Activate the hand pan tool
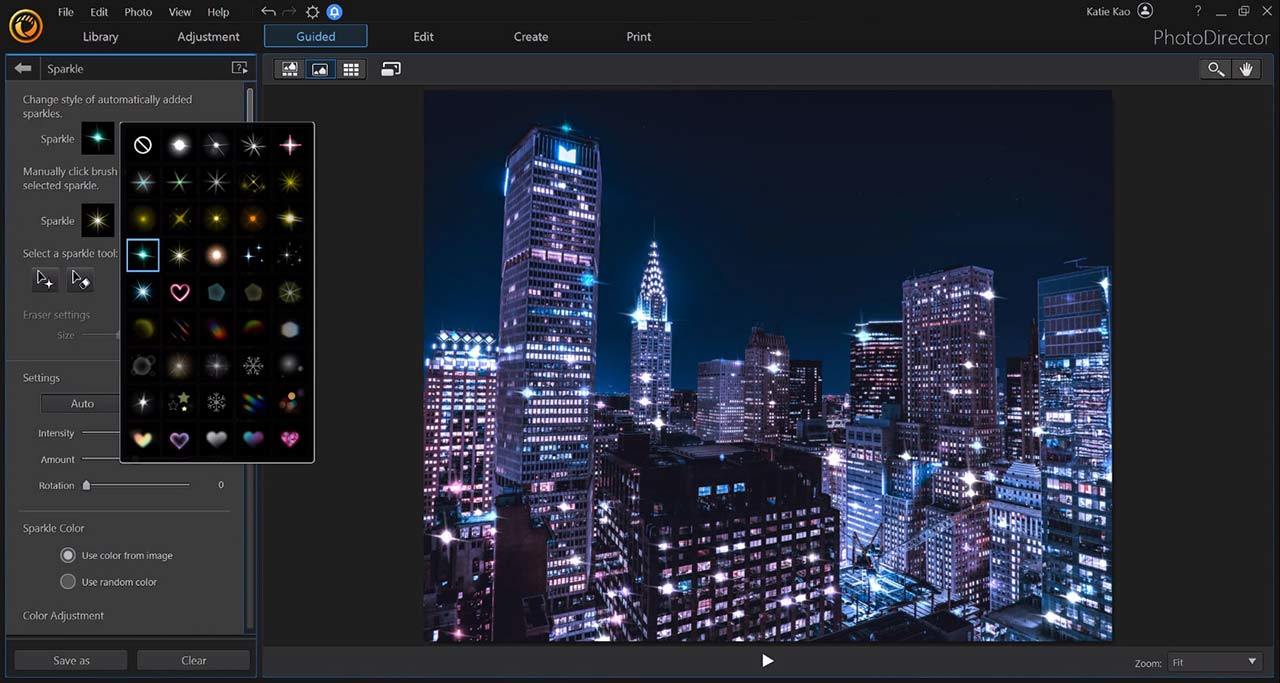Viewport: 1280px width, 683px height. (x=1246, y=69)
